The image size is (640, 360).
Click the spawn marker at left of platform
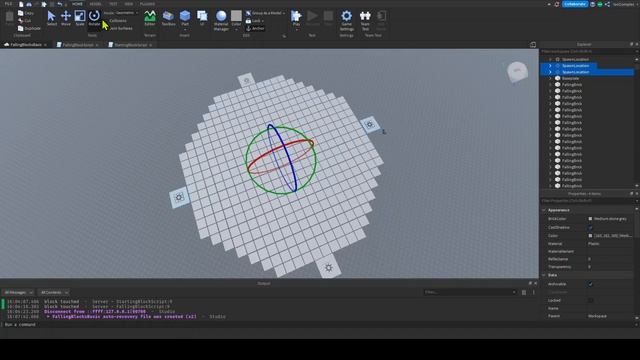pos(179,198)
